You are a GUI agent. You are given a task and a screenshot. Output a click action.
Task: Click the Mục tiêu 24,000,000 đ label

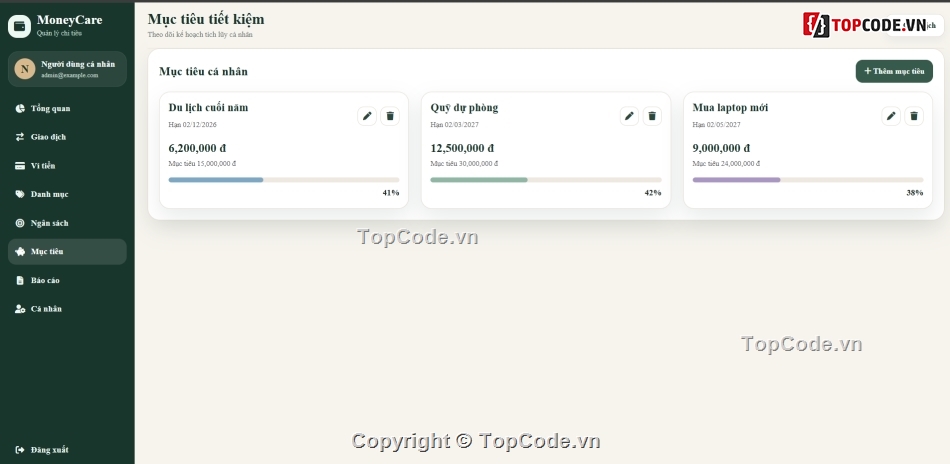726,164
